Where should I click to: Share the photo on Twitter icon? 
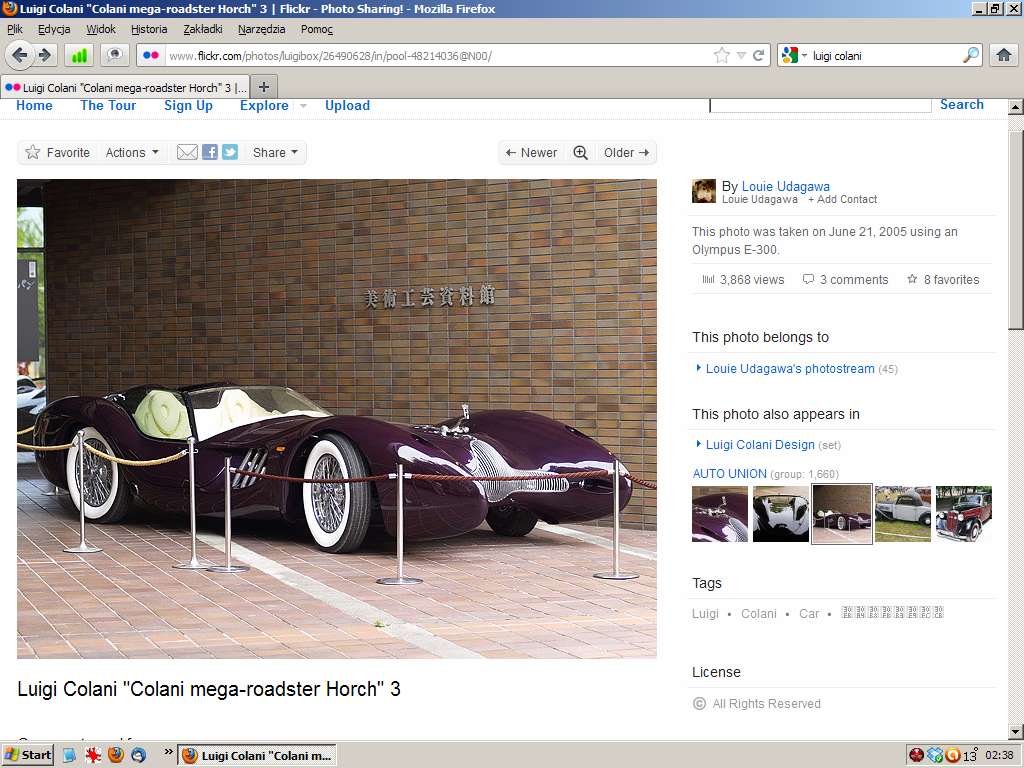tap(230, 152)
